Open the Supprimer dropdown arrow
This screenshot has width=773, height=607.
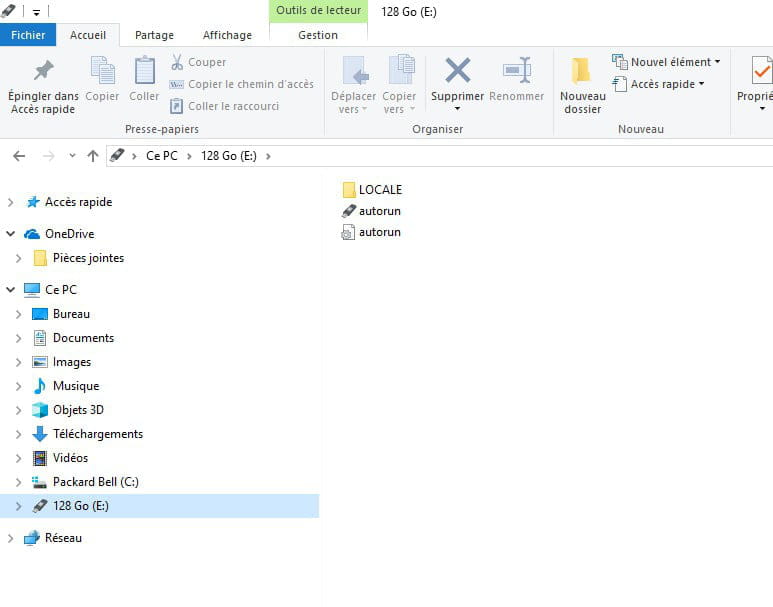pos(457,108)
